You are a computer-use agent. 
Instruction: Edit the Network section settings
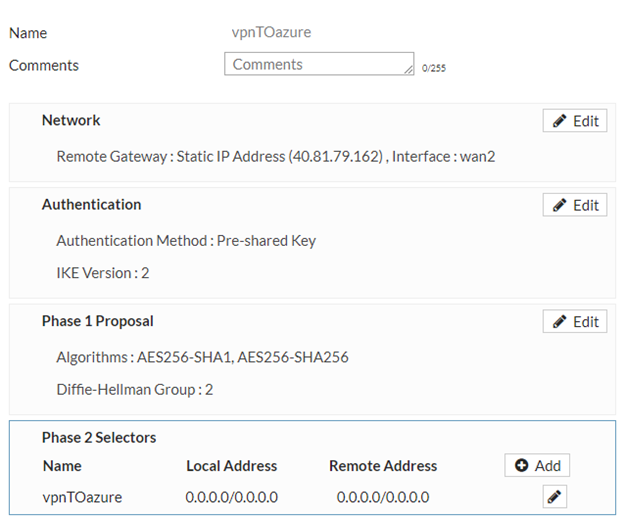(575, 121)
